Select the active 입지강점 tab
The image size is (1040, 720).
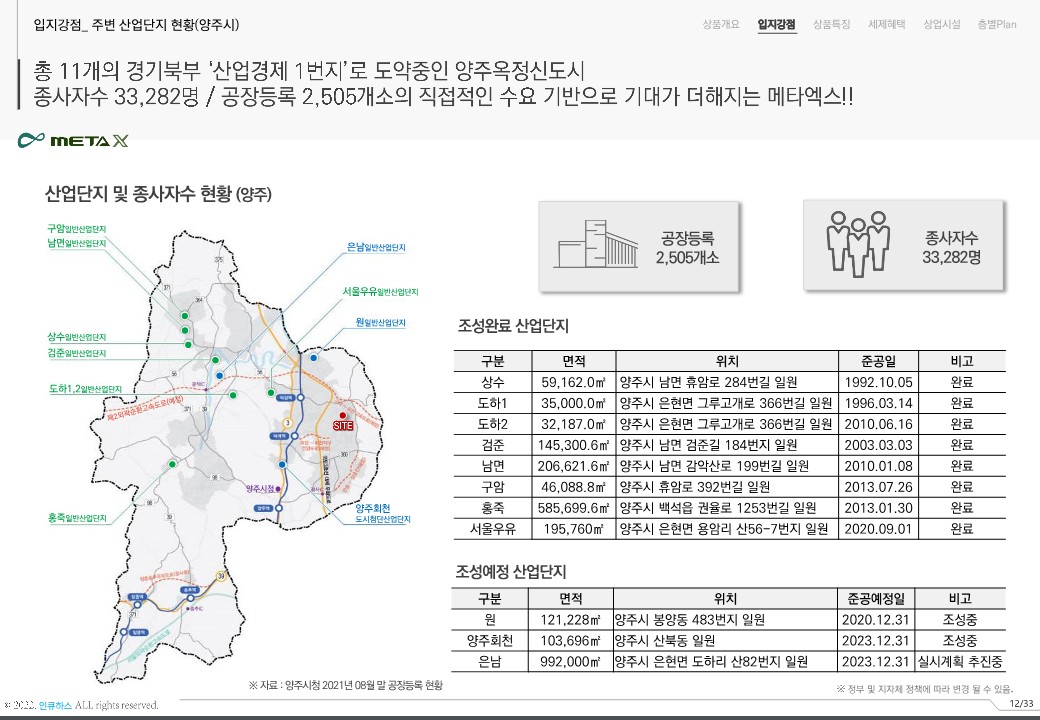777,24
